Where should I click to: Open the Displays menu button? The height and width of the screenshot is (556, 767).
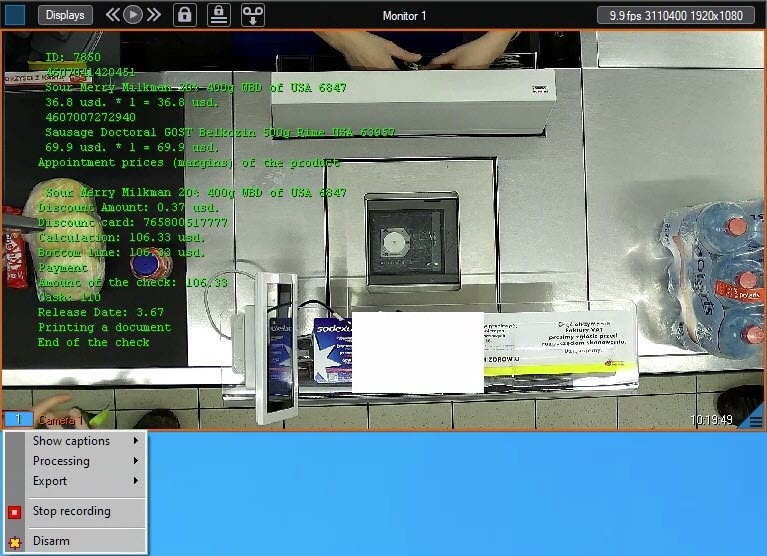[65, 15]
